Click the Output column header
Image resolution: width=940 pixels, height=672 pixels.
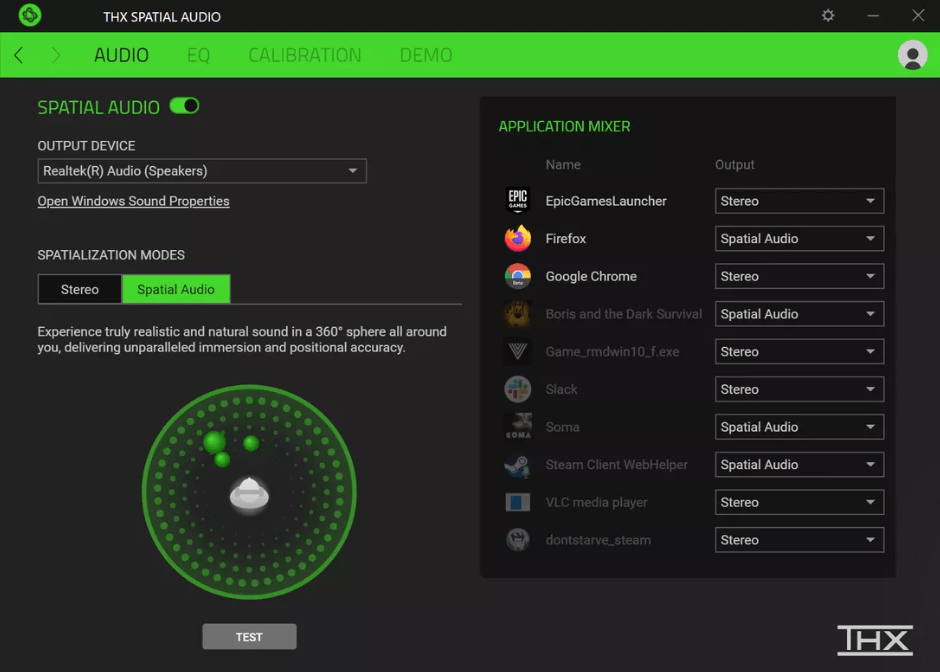pyautogui.click(x=734, y=165)
